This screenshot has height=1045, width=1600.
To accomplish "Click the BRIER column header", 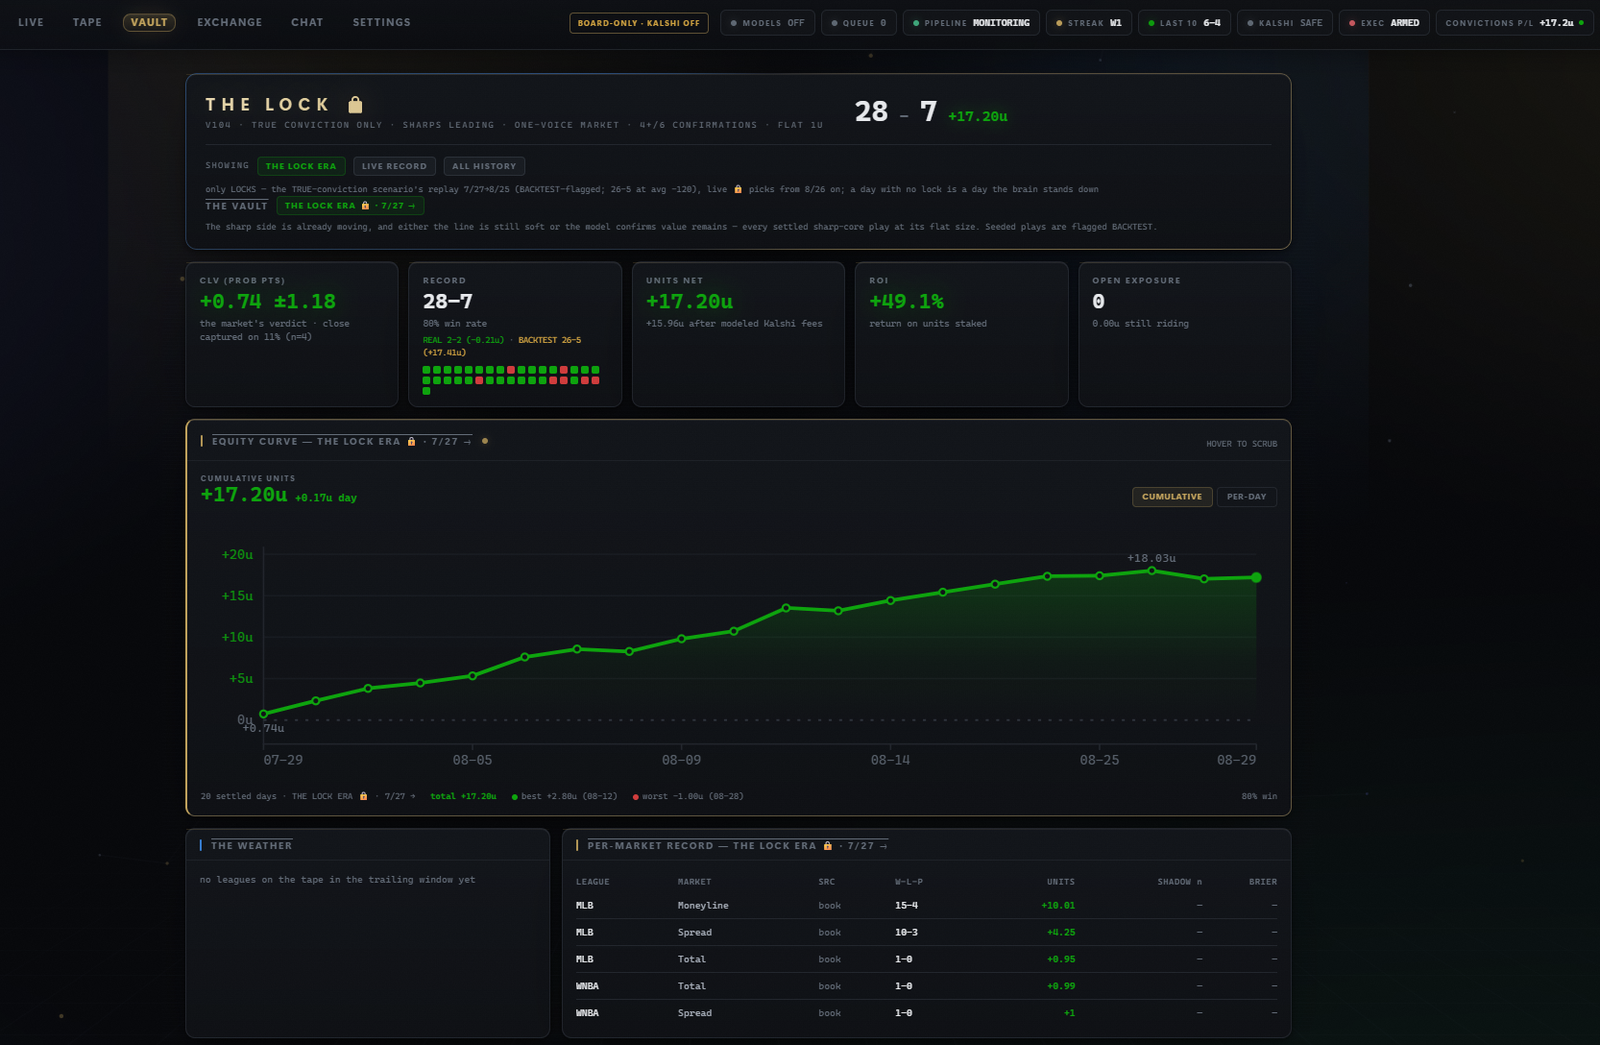I will click(1263, 882).
